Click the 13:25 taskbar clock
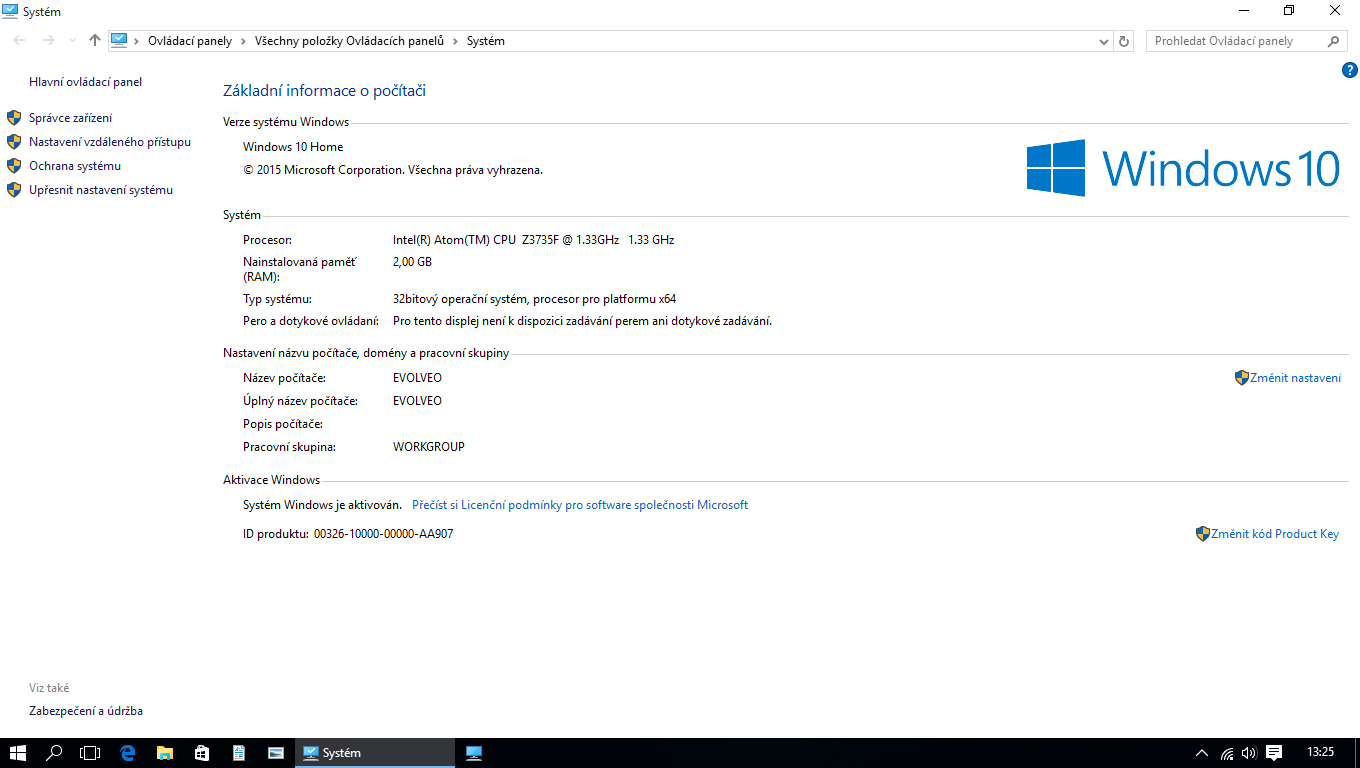Image resolution: width=1360 pixels, height=768 pixels. click(1321, 753)
